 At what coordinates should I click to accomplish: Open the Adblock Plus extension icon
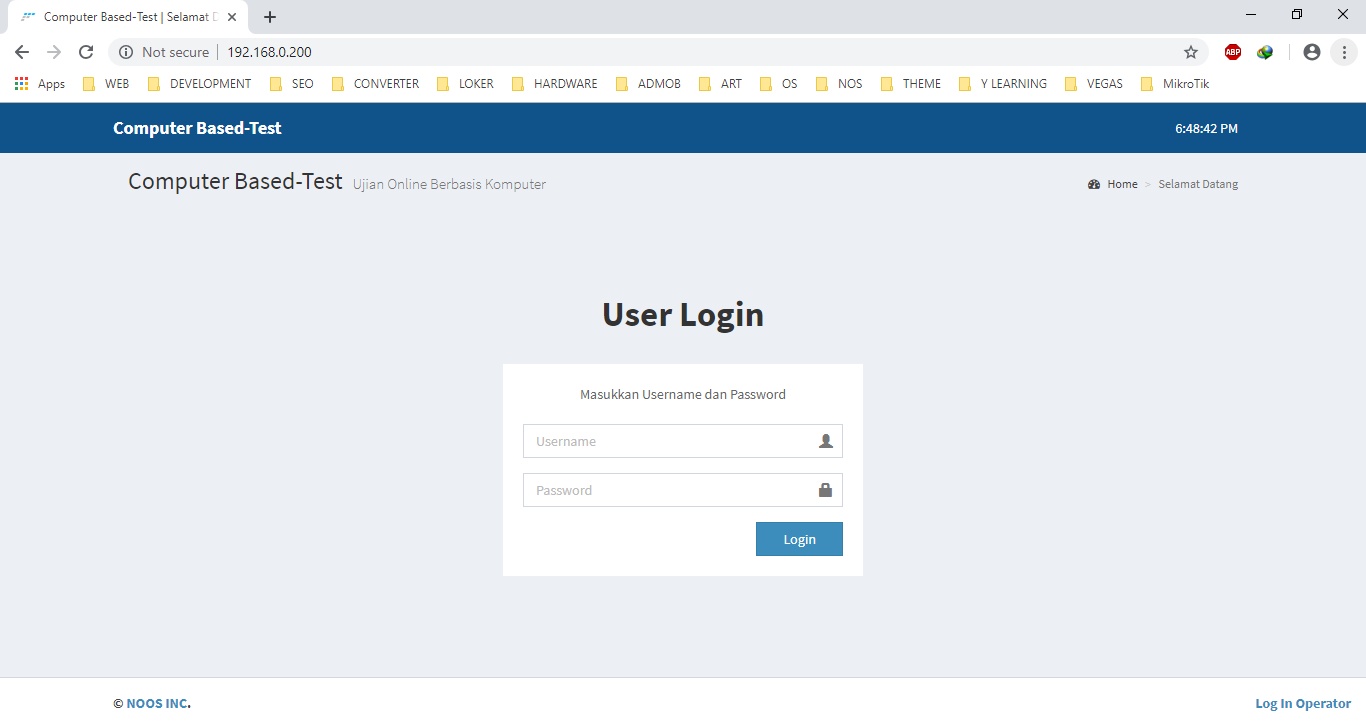click(1232, 52)
